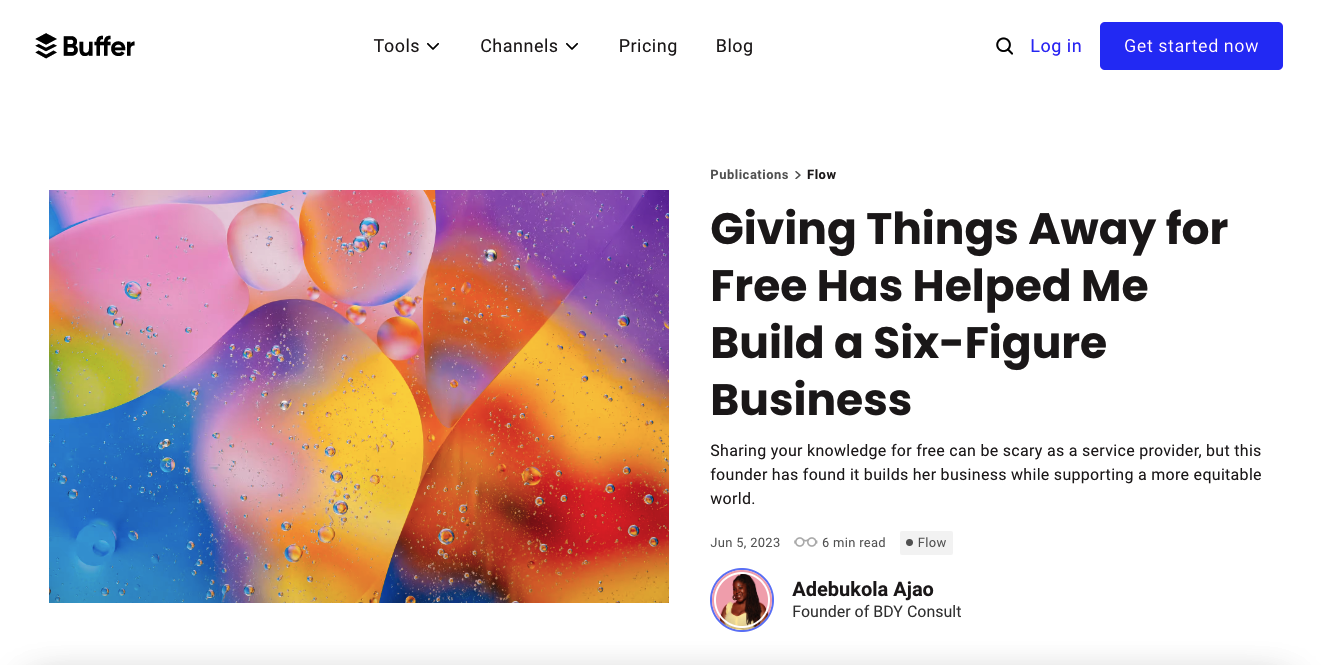Click the colorful bubbles article image
The height and width of the screenshot is (665, 1329).
pos(359,396)
